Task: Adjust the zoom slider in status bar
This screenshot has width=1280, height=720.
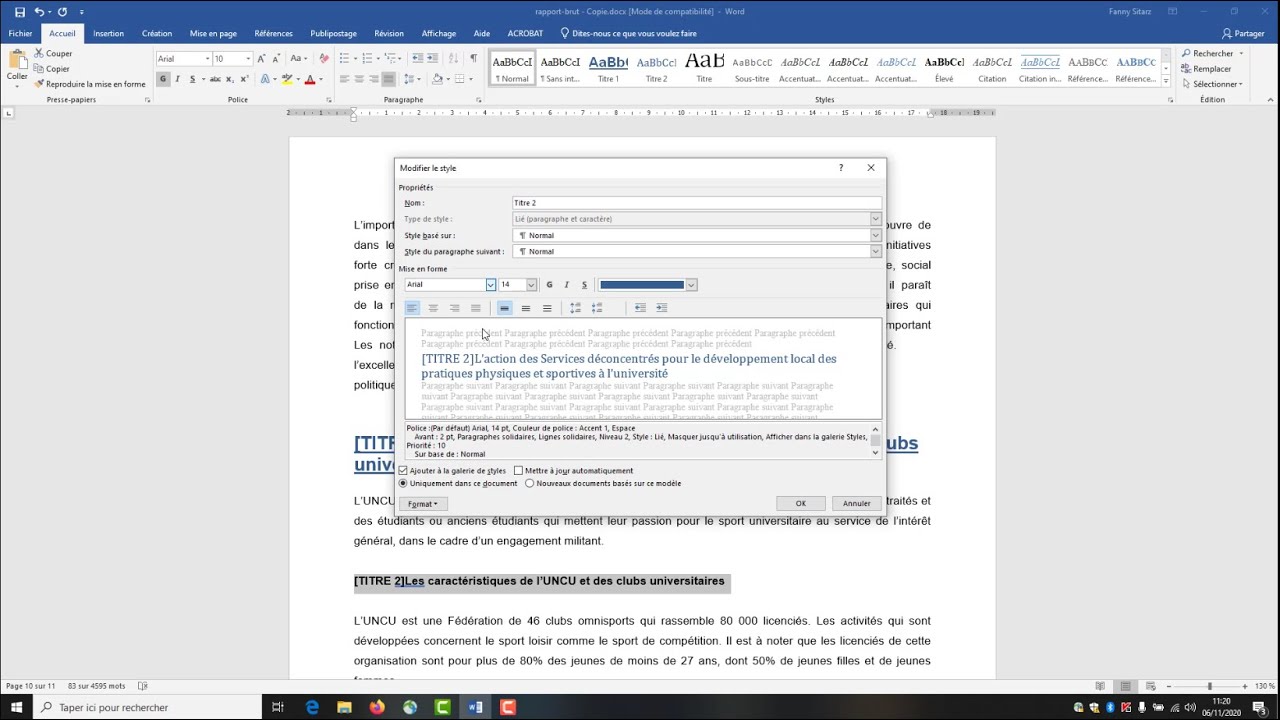Action: [1209, 686]
